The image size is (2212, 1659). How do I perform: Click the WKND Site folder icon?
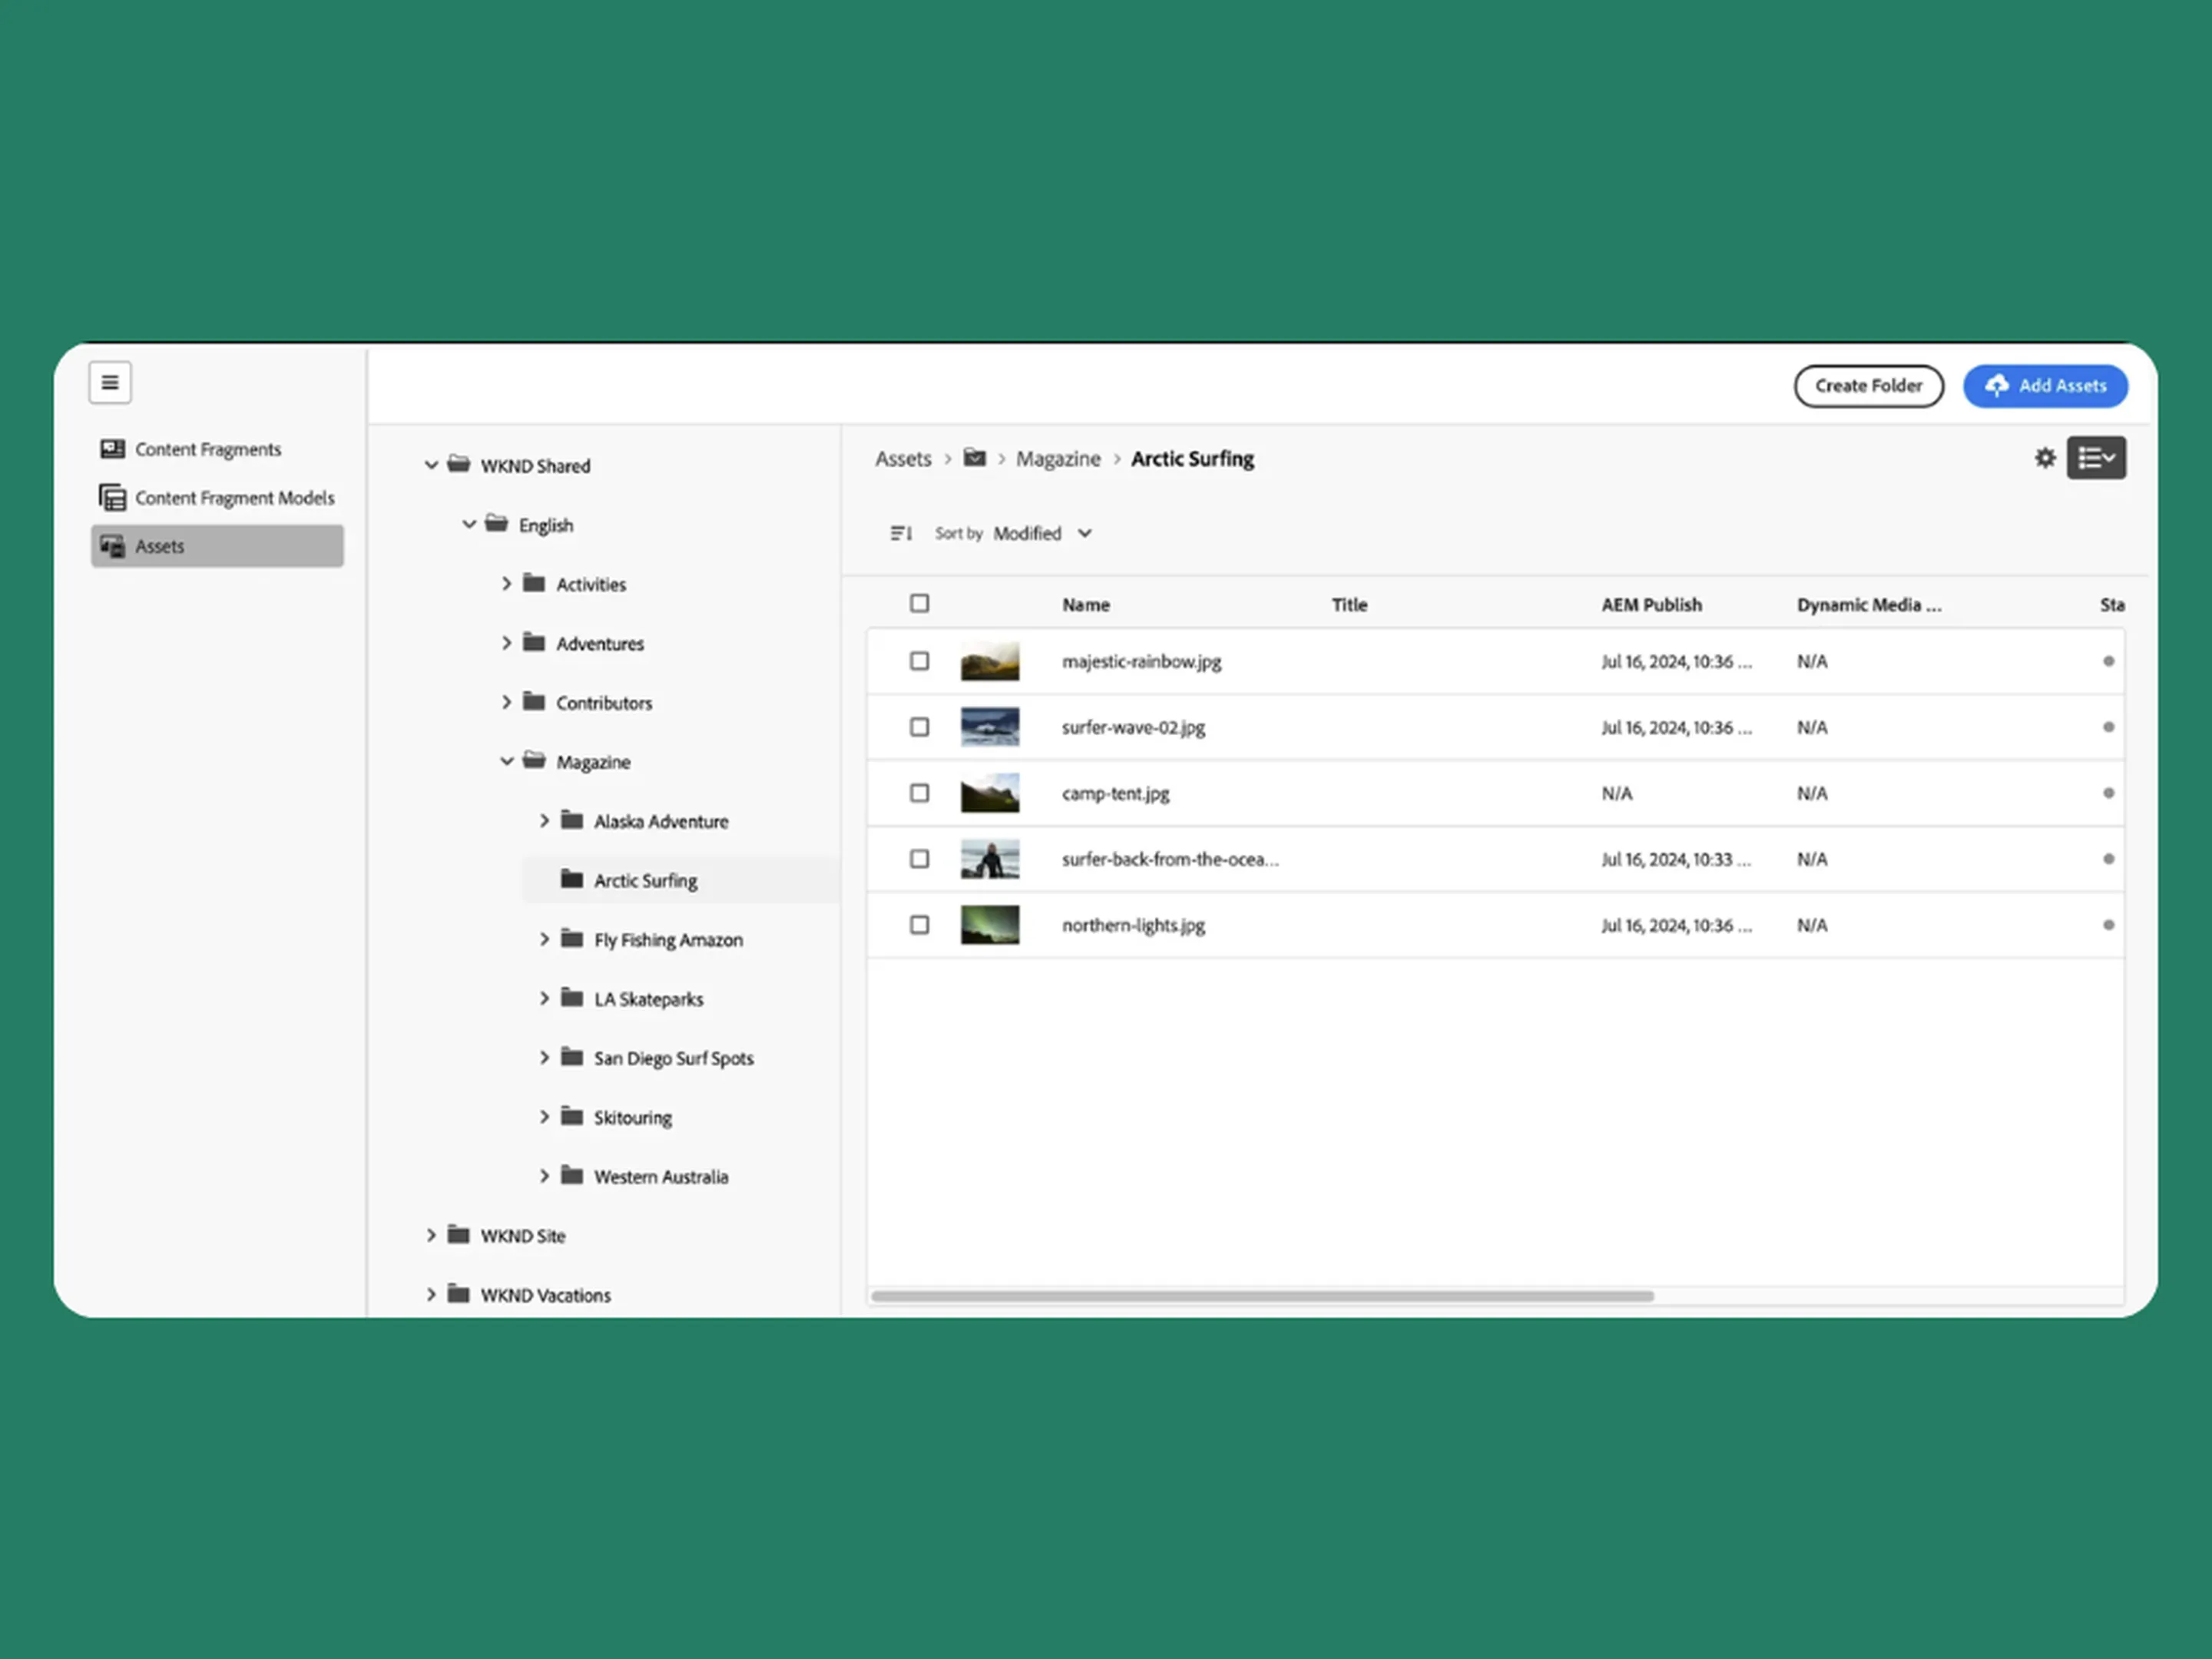[x=459, y=1234]
